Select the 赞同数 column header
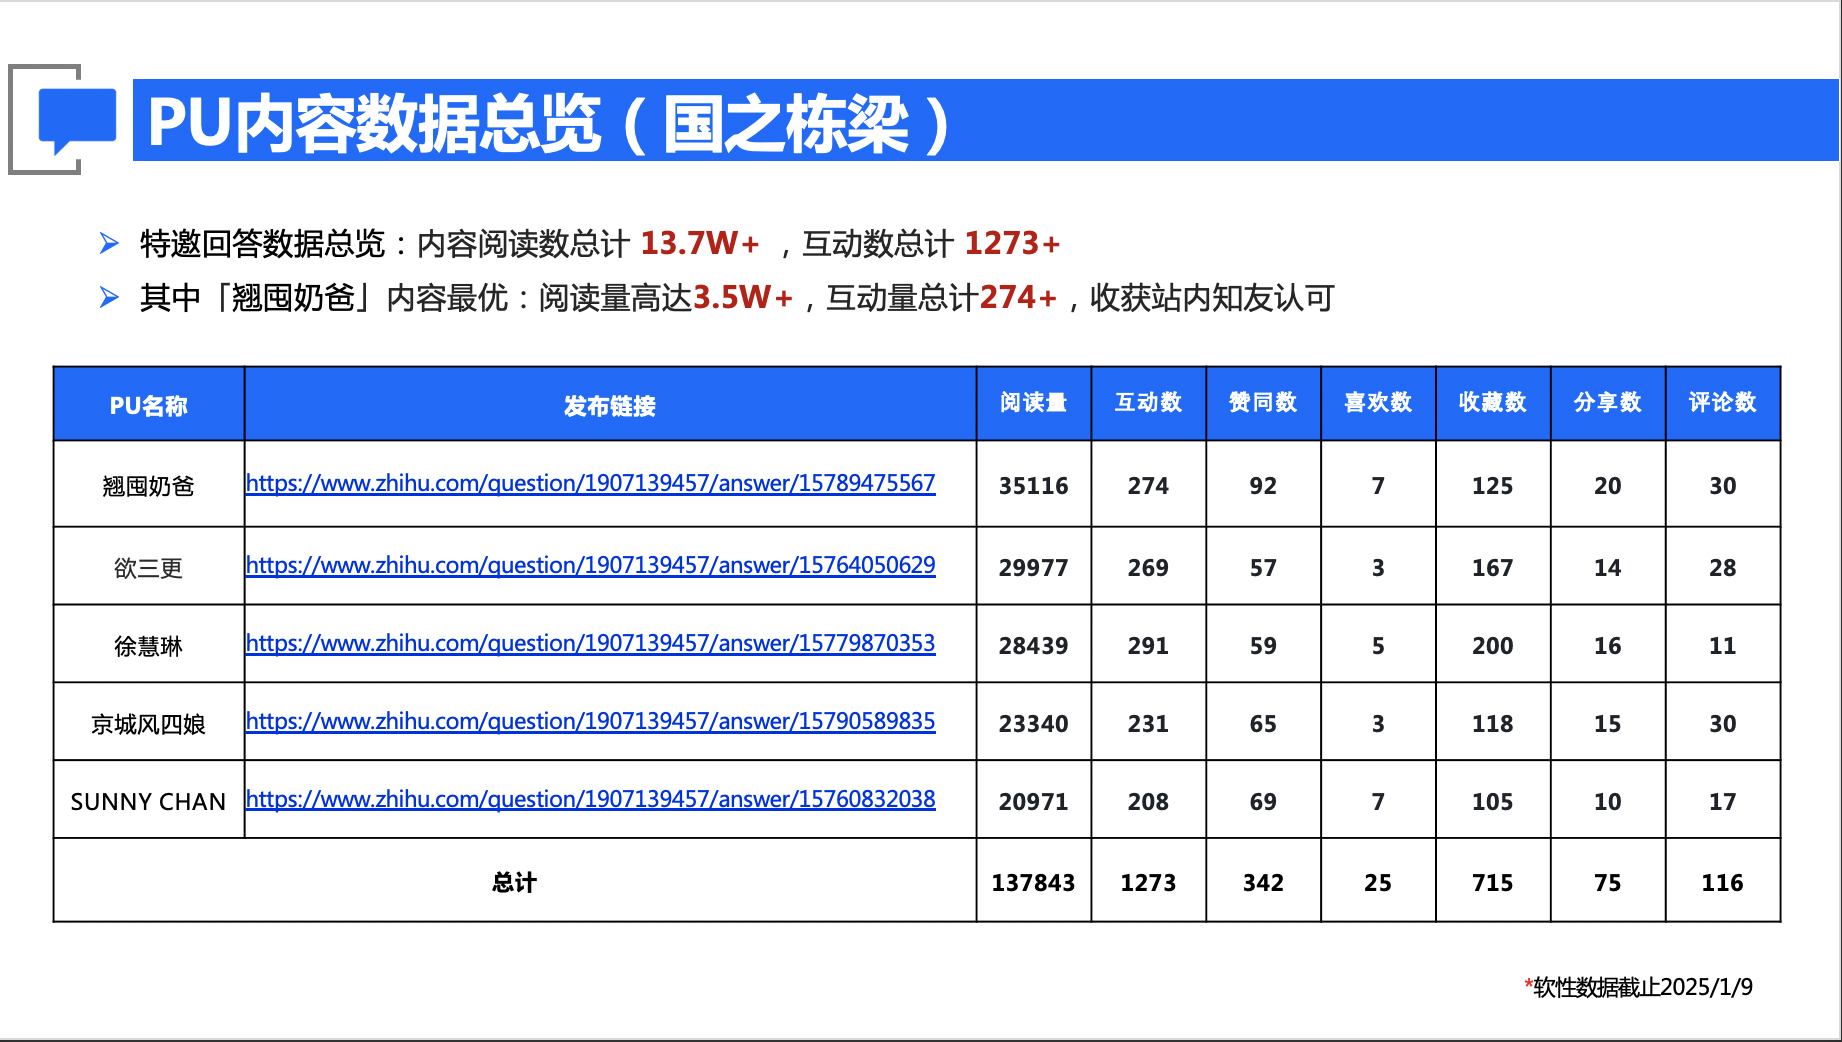 click(x=1263, y=402)
